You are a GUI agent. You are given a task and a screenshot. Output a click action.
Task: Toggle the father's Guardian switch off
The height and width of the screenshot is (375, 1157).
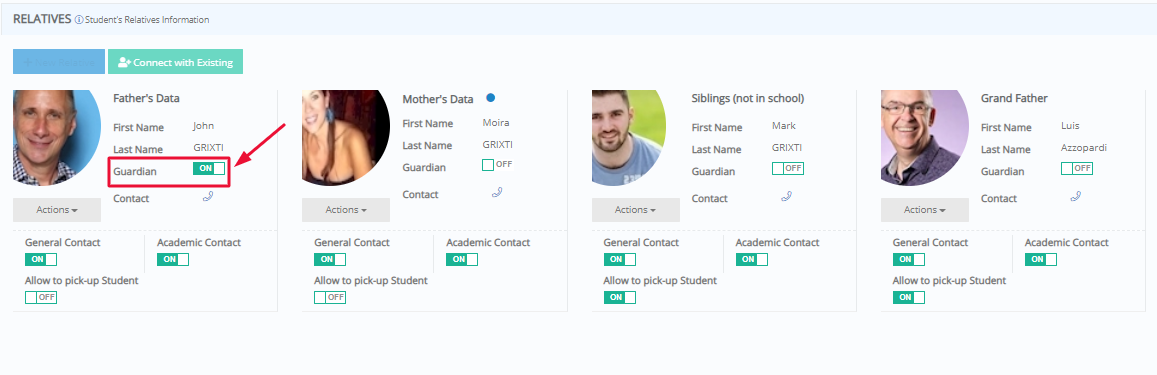click(209, 168)
